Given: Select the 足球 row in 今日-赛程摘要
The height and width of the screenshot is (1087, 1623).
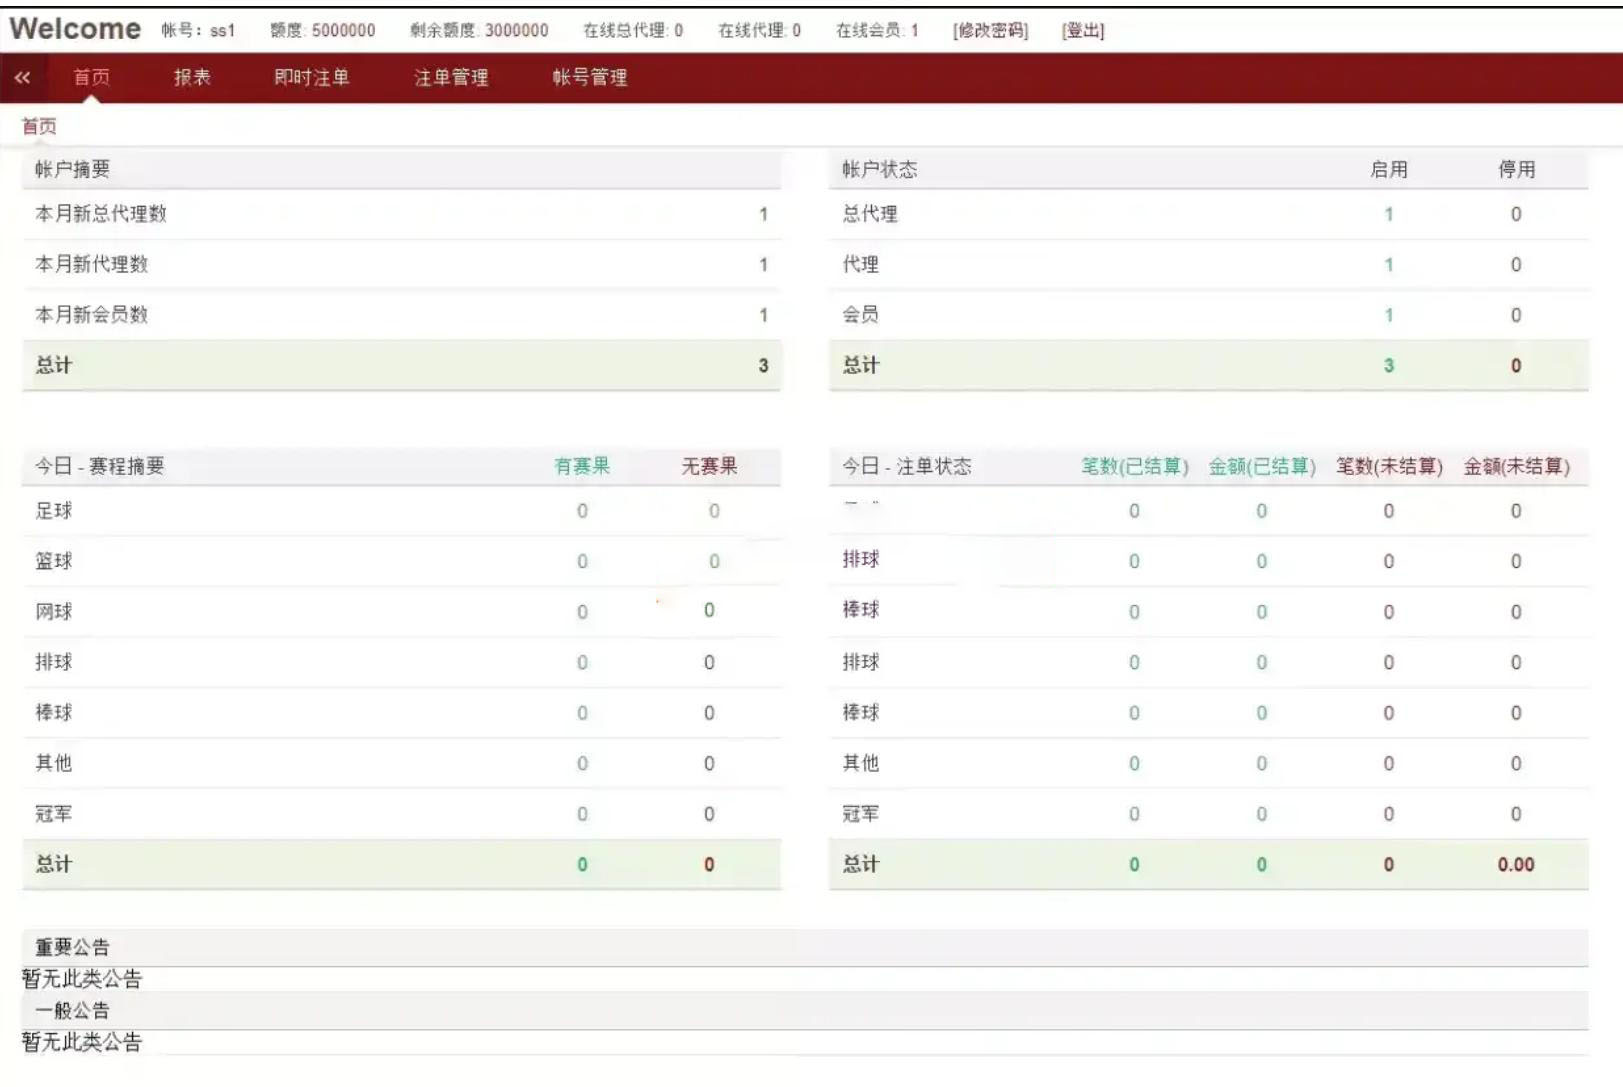Looking at the screenshot, I should pos(54,511).
